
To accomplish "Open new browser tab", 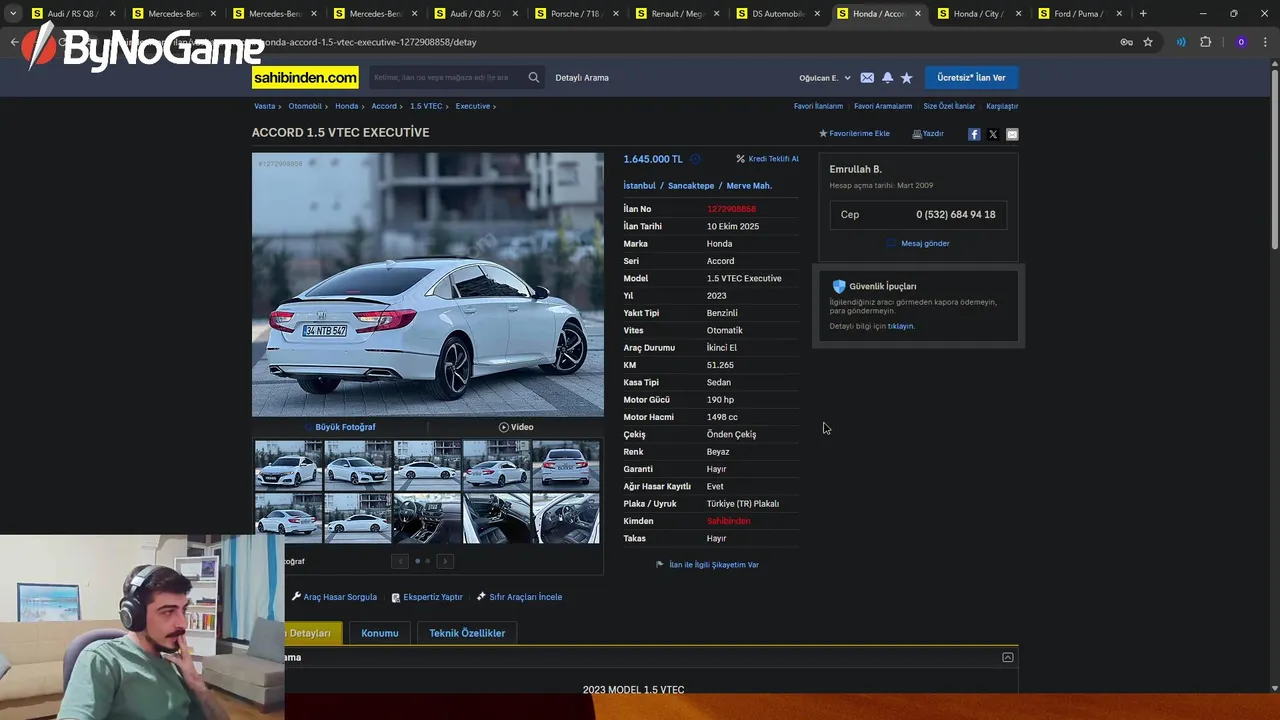I will click(x=1143, y=14).
